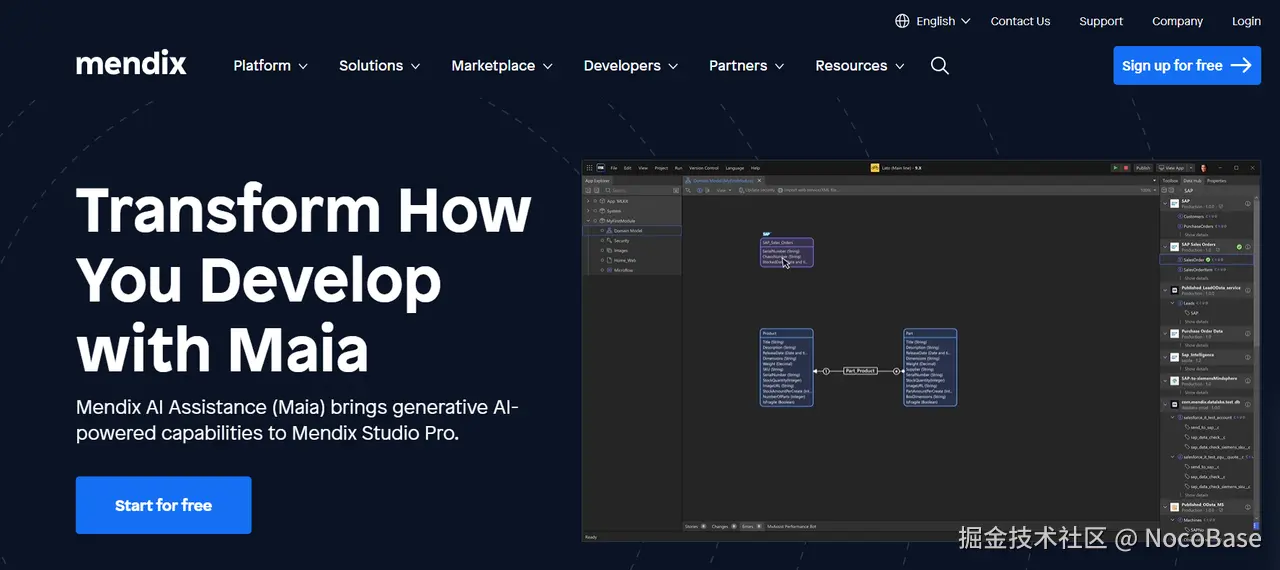
Task: Open the site search magnifier icon
Action: 939,65
